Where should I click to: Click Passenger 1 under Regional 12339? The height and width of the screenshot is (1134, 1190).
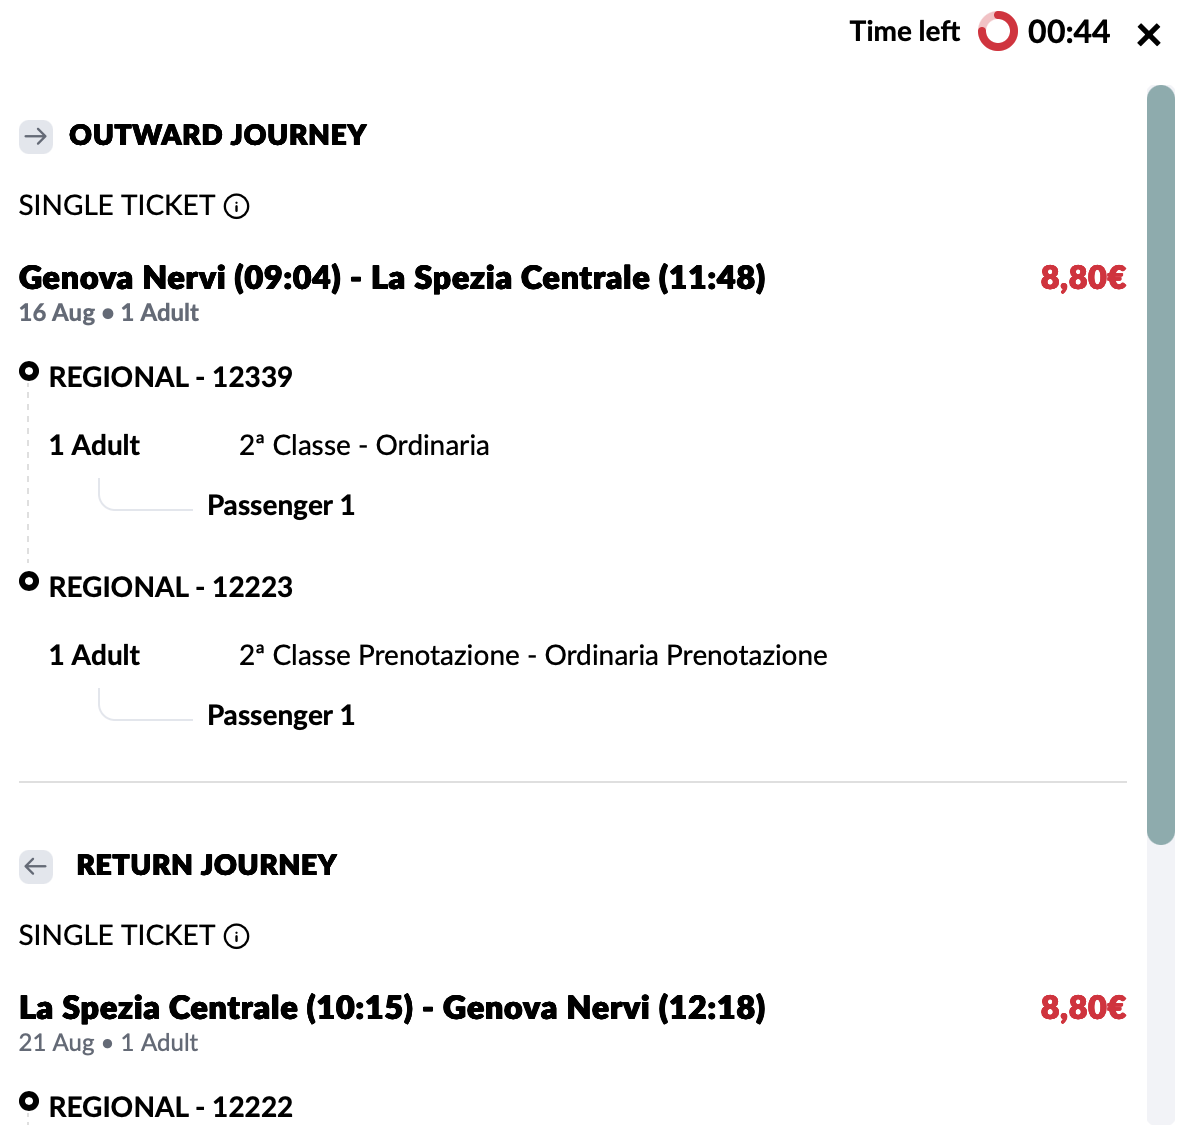pos(281,506)
